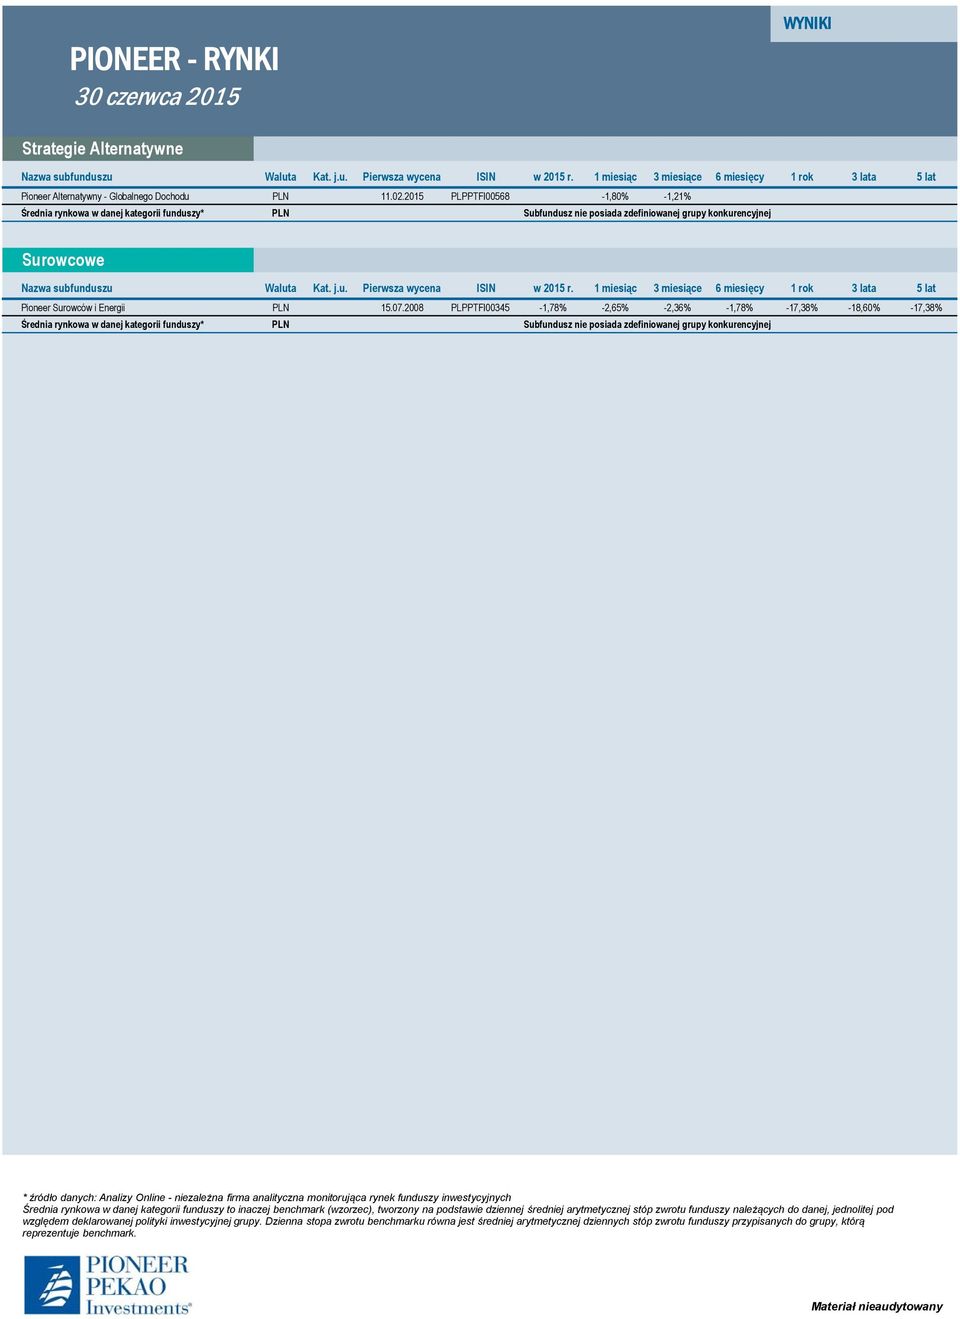The width and height of the screenshot is (960, 1319).
Task: Click the -2,65% one-month return value
Action: click(x=615, y=308)
